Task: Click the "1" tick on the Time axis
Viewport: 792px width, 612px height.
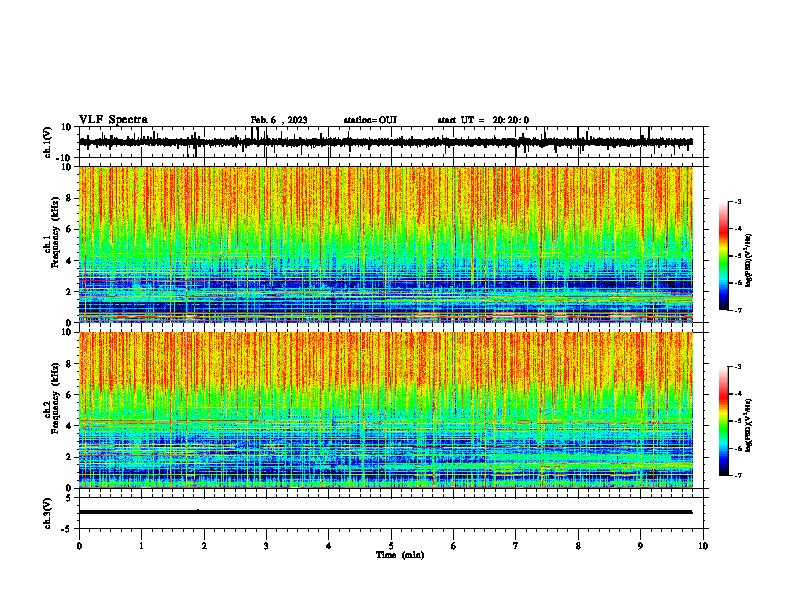Action: point(141,546)
